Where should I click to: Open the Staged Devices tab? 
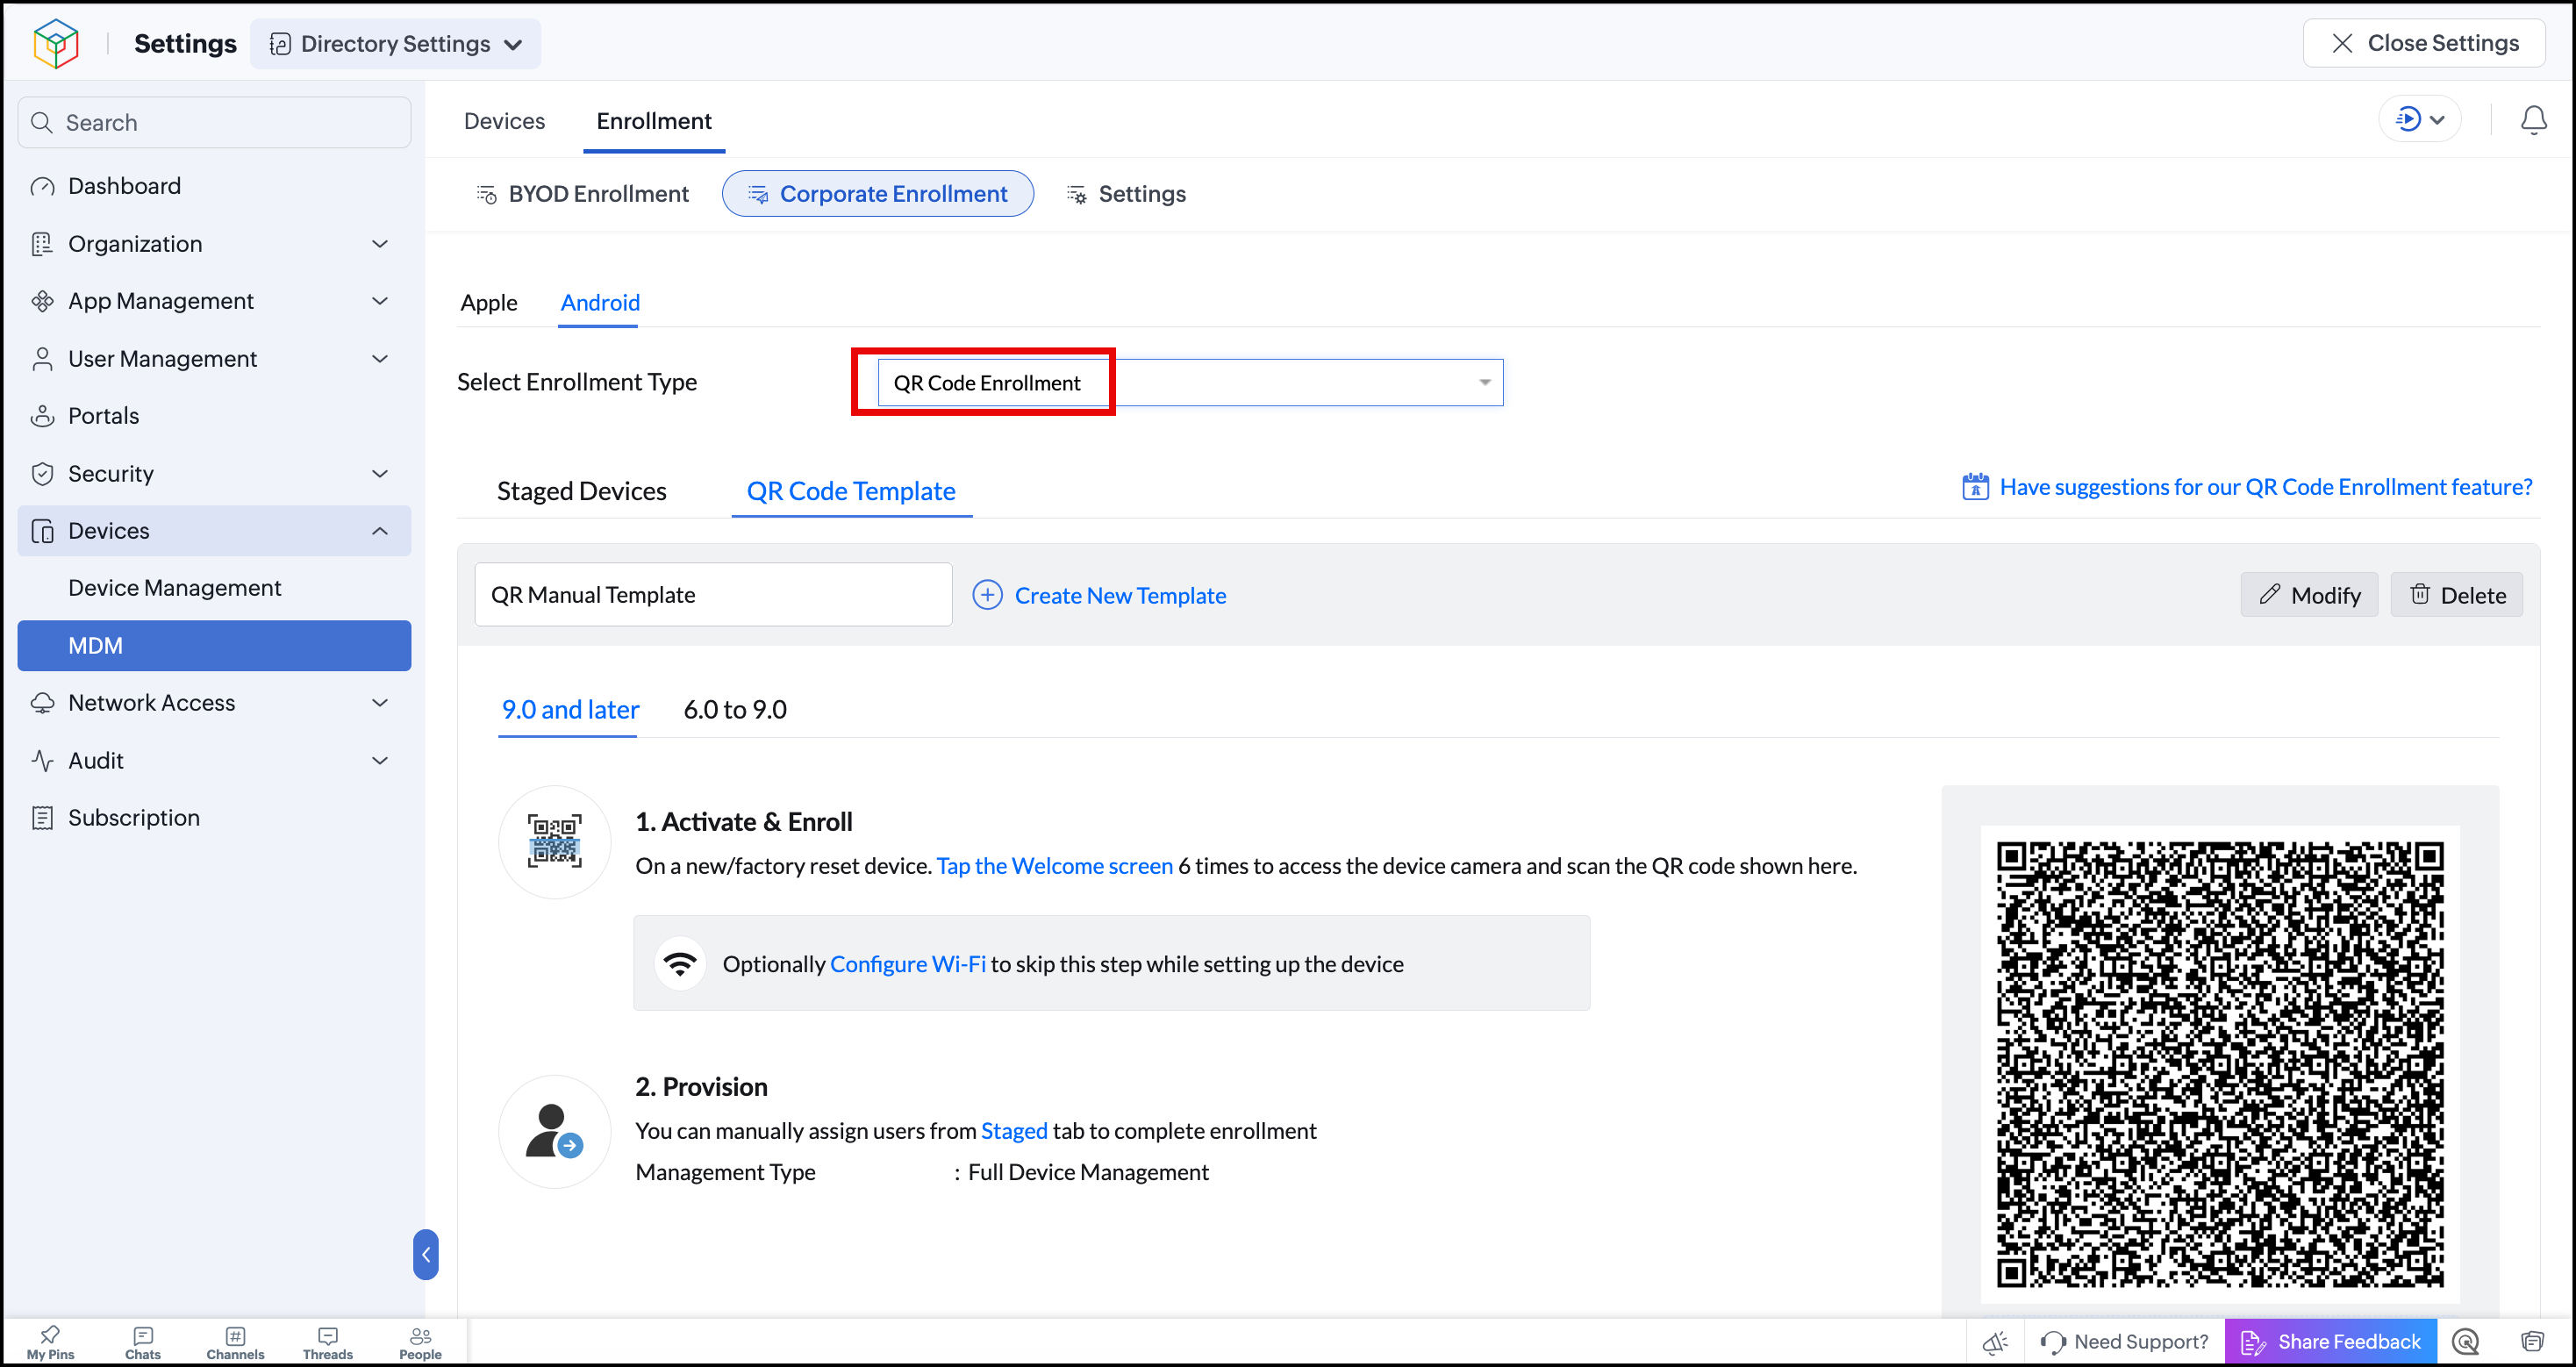[x=582, y=491]
